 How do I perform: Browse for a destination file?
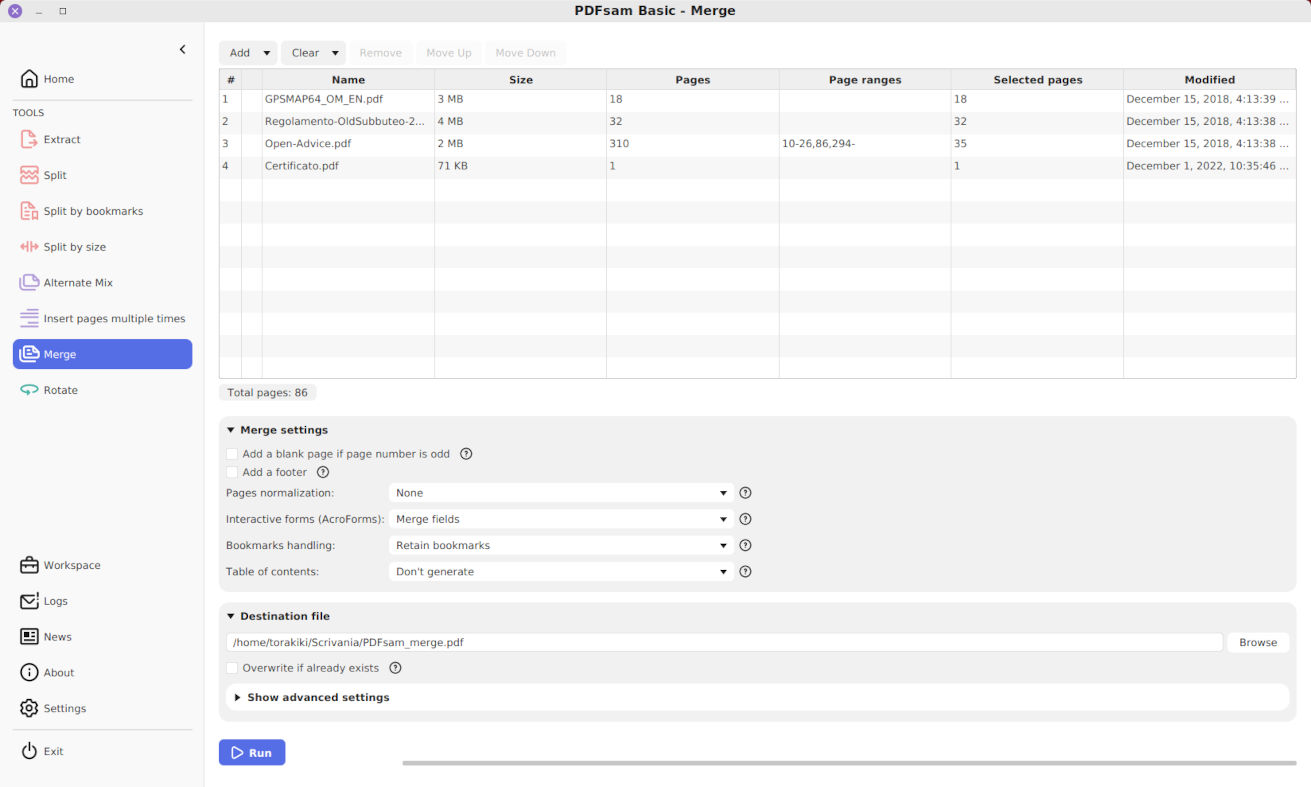[1257, 642]
